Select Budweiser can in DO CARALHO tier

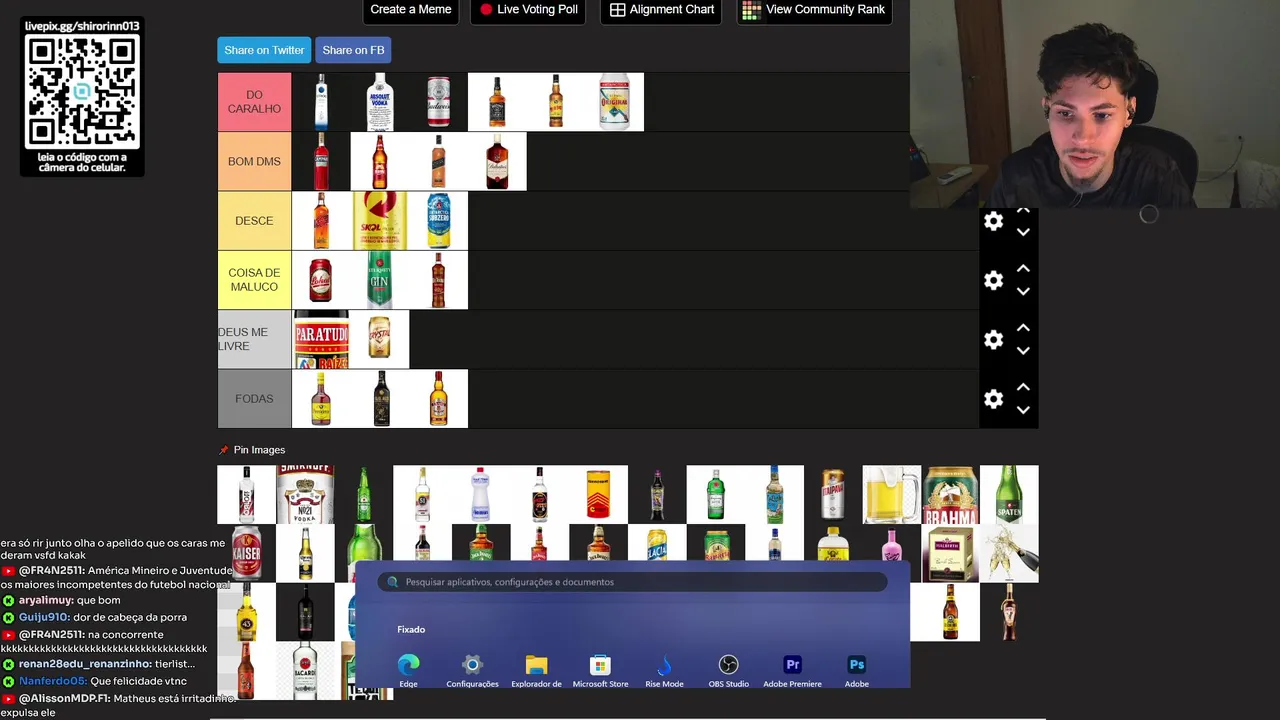point(438,102)
